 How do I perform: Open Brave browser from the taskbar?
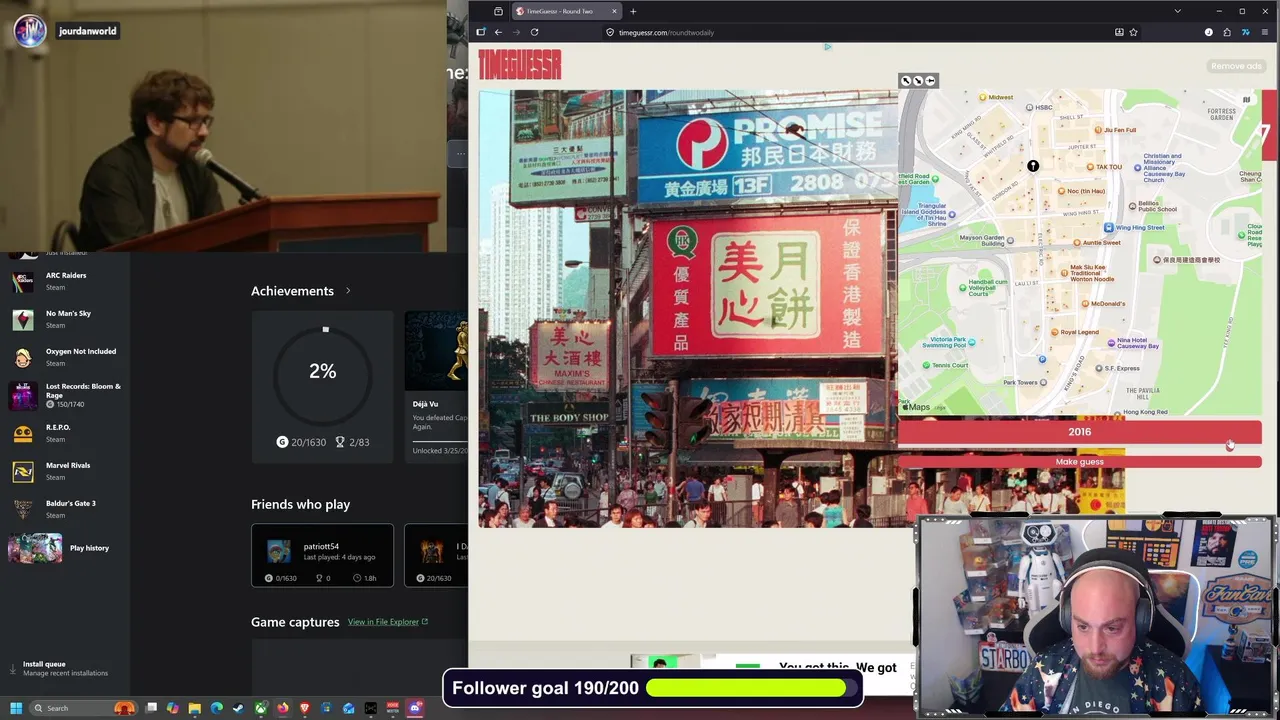pos(304,708)
